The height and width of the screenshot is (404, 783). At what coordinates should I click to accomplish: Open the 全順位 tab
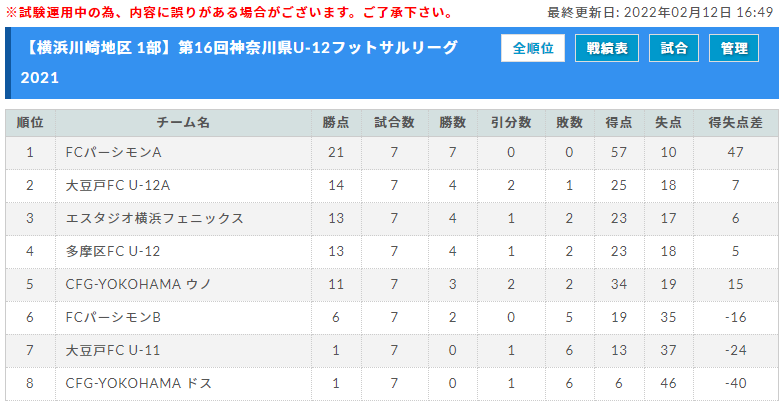tap(533, 48)
